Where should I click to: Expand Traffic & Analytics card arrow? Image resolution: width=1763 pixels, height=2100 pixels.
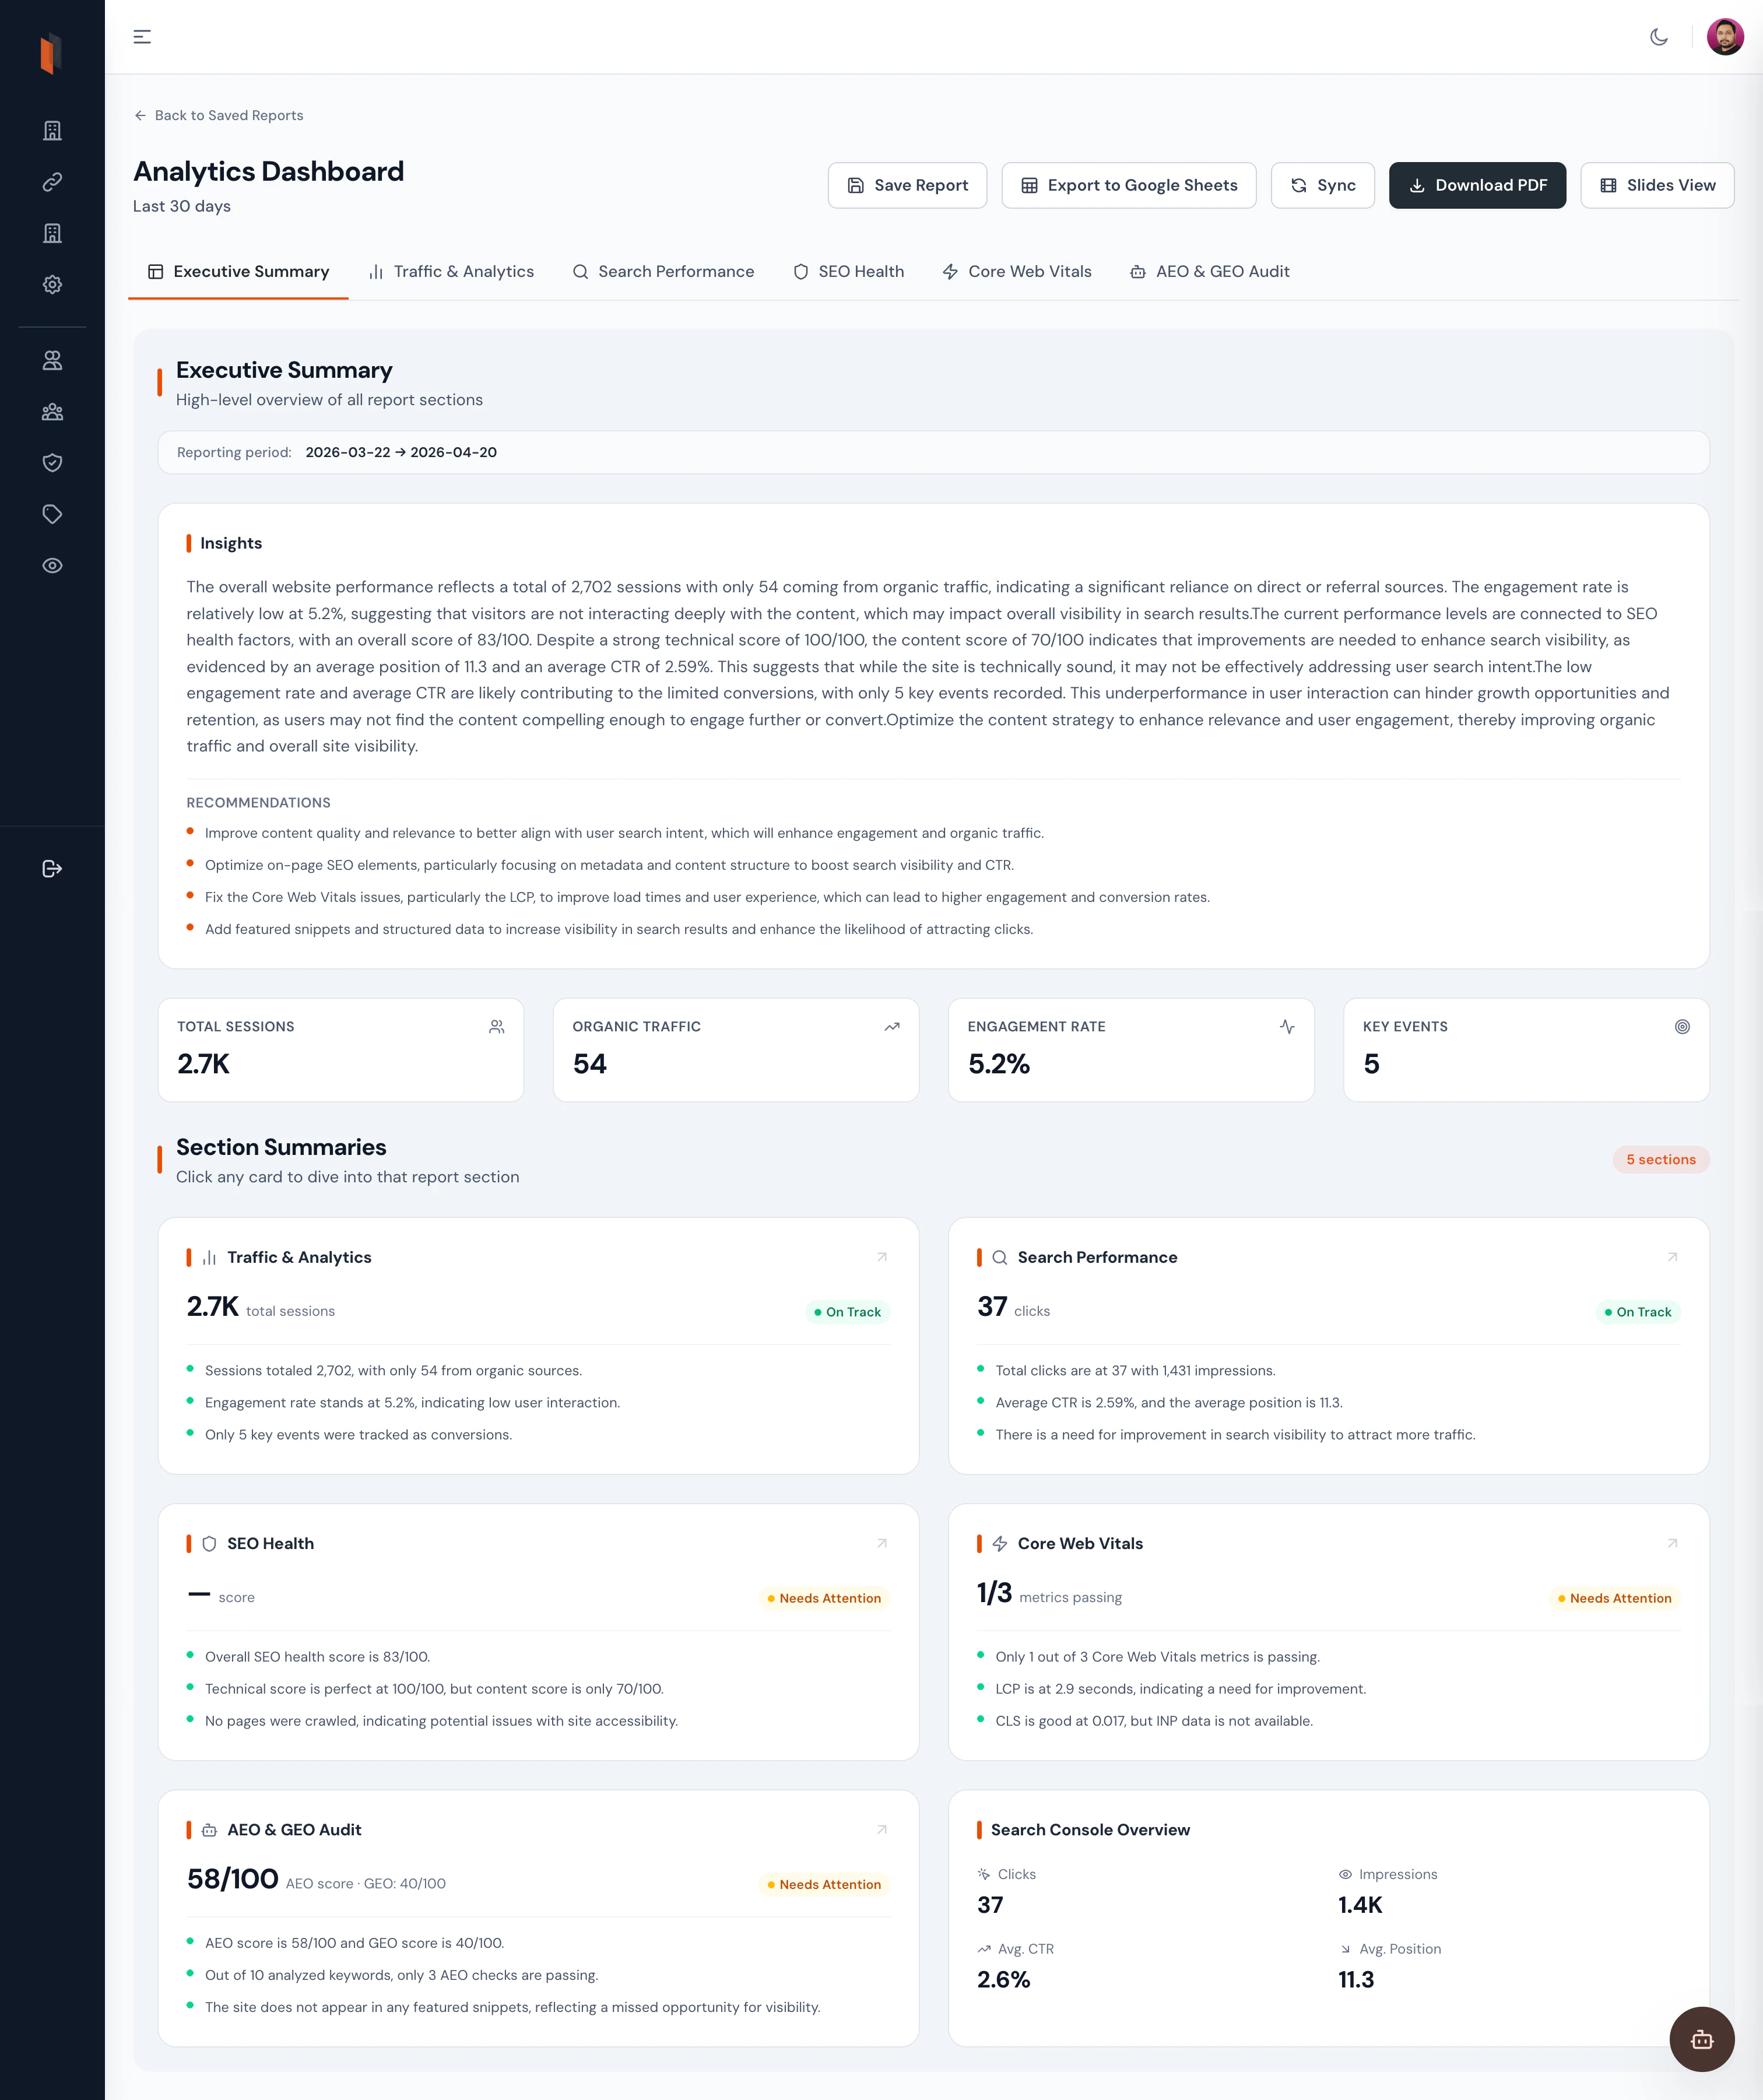tap(881, 1257)
